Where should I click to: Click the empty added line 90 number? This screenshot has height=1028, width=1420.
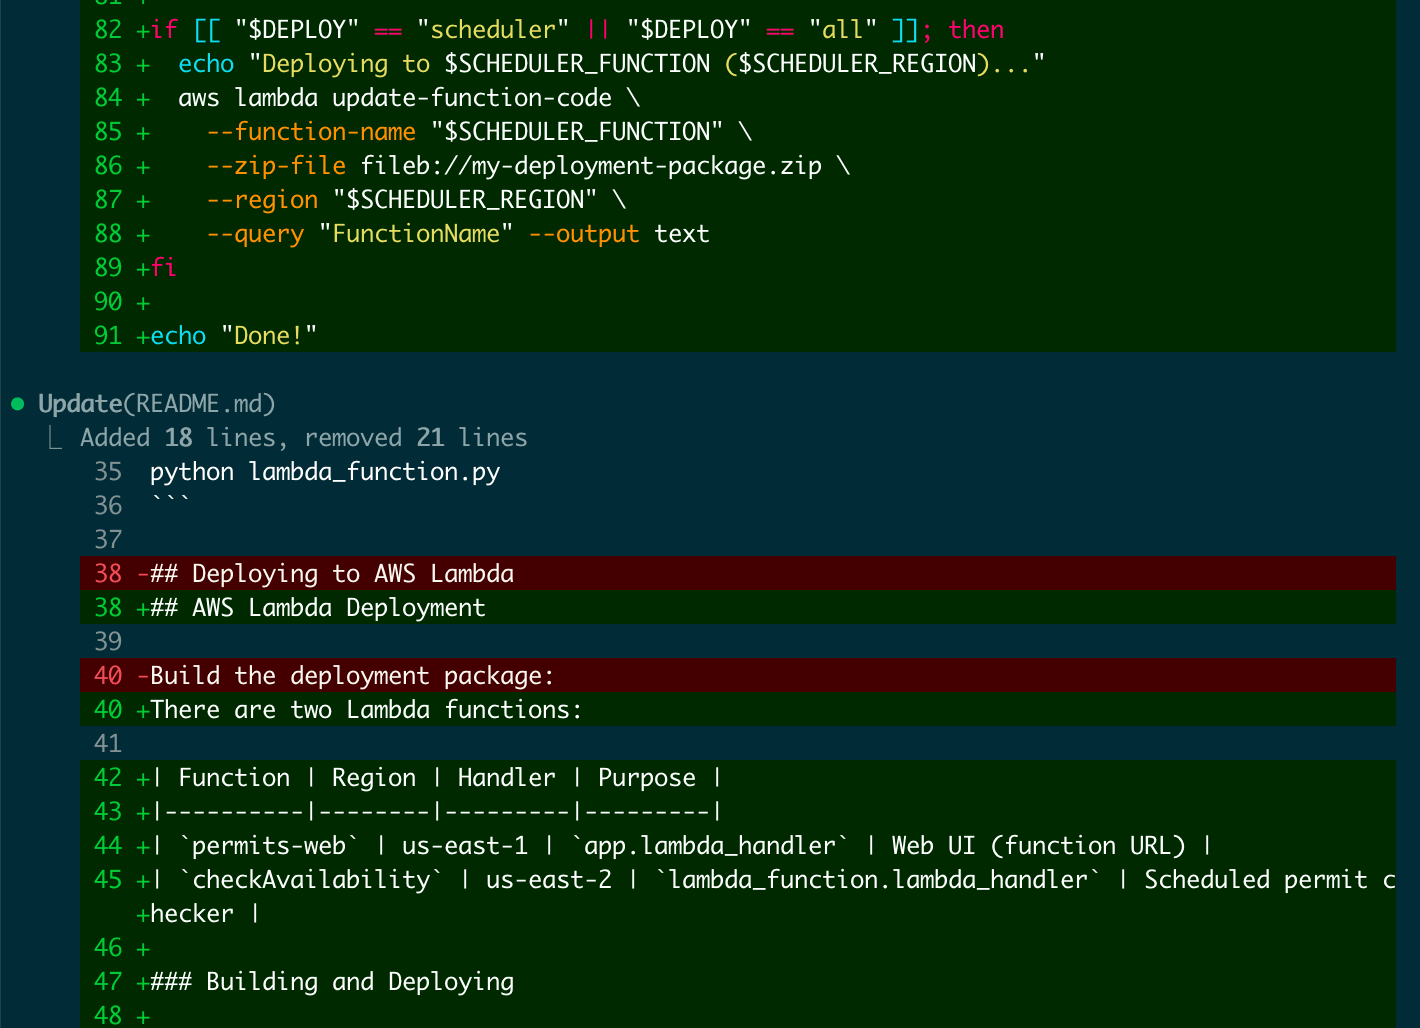tap(108, 302)
